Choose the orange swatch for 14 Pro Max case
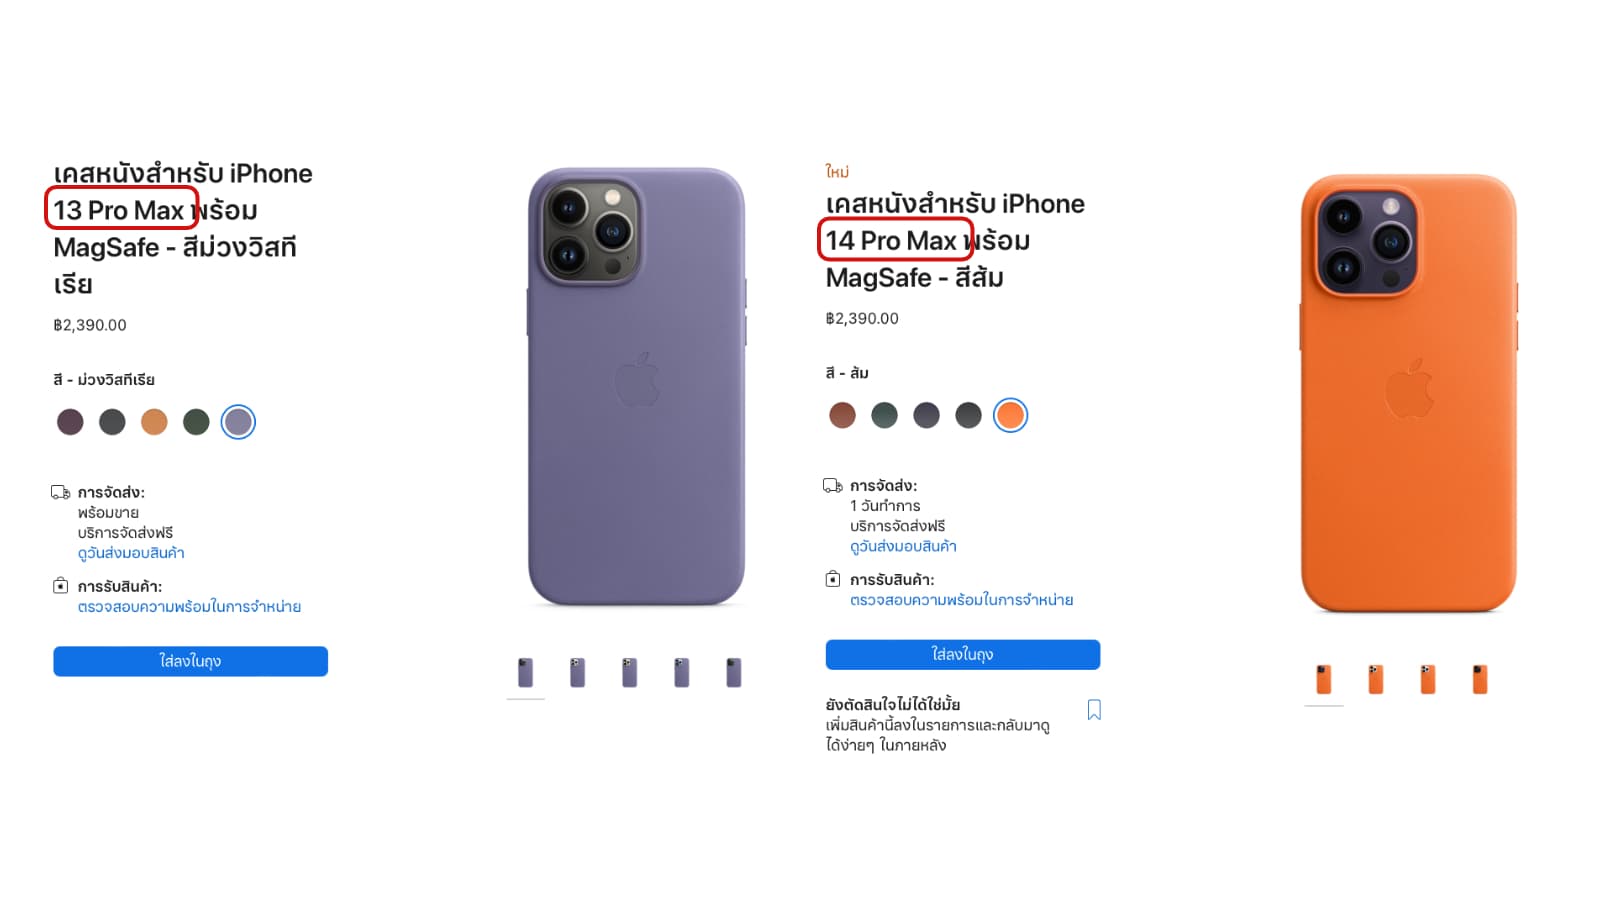The image size is (1600, 900). coord(1010,415)
